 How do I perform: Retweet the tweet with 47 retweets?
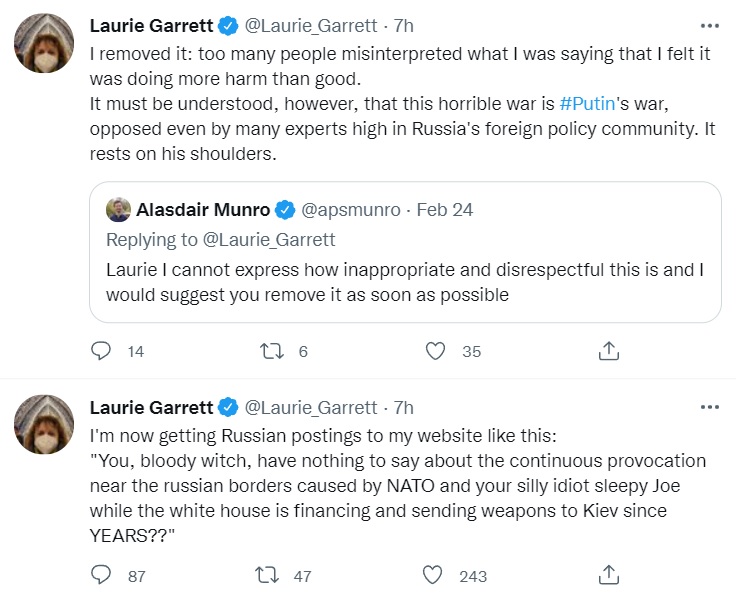(x=267, y=575)
